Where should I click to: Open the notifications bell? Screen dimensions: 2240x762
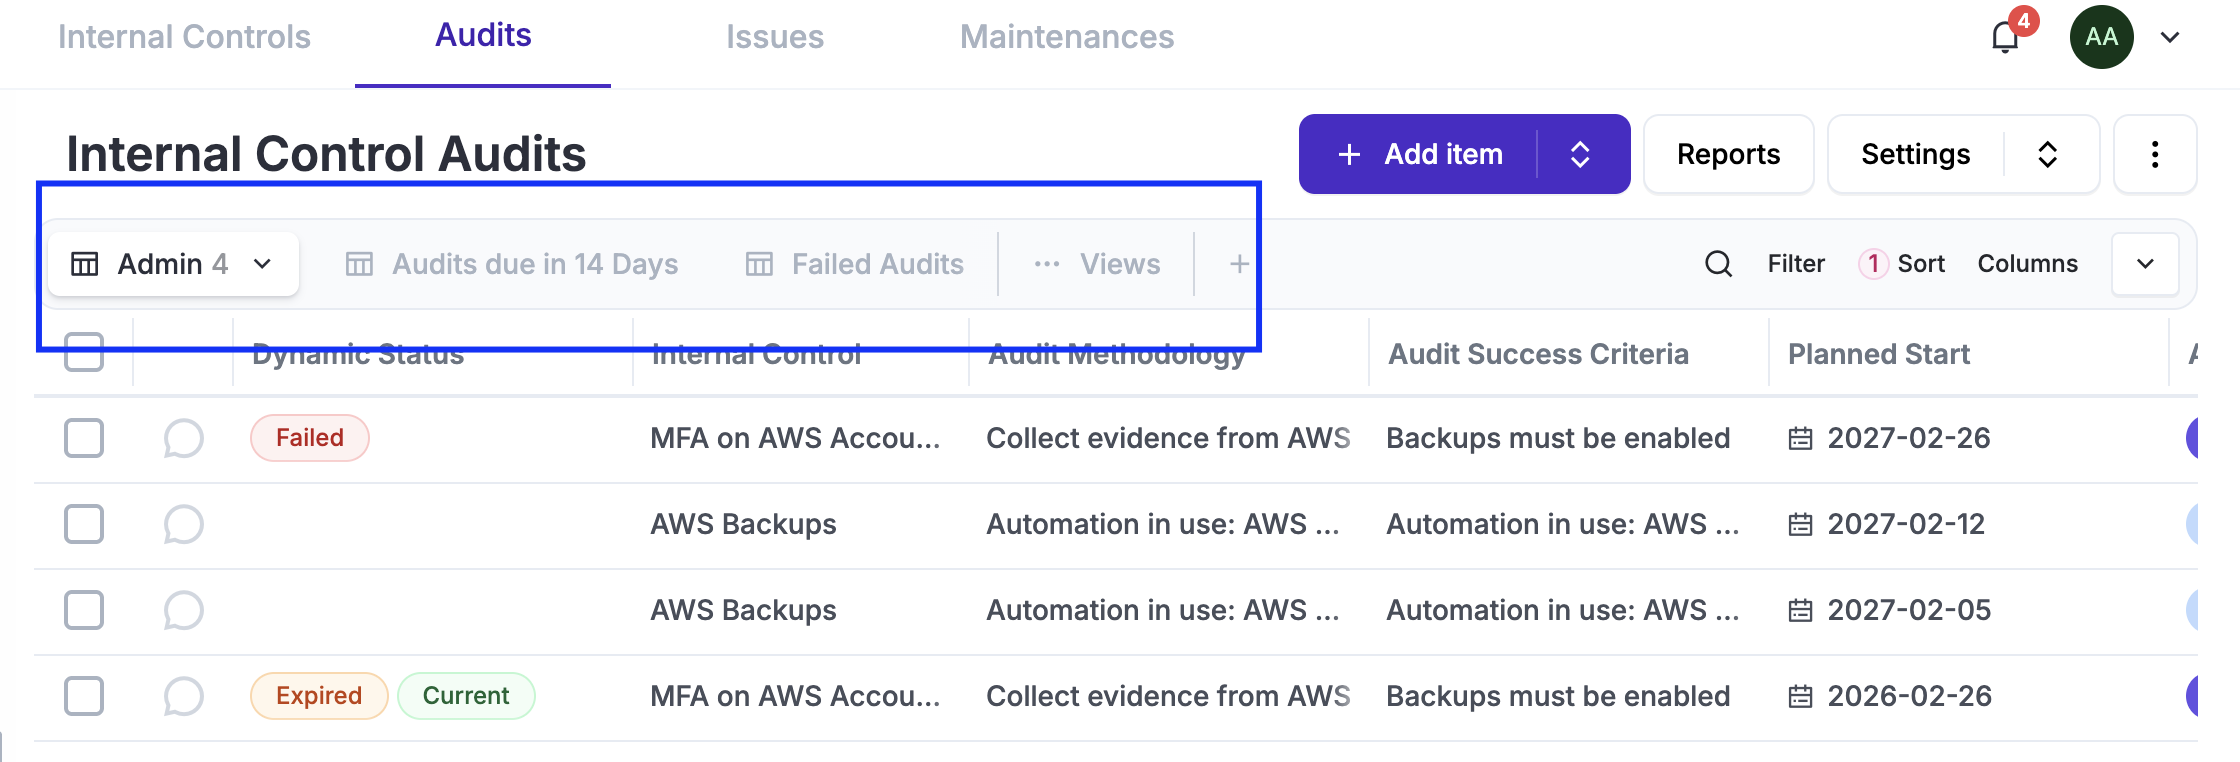(2005, 38)
